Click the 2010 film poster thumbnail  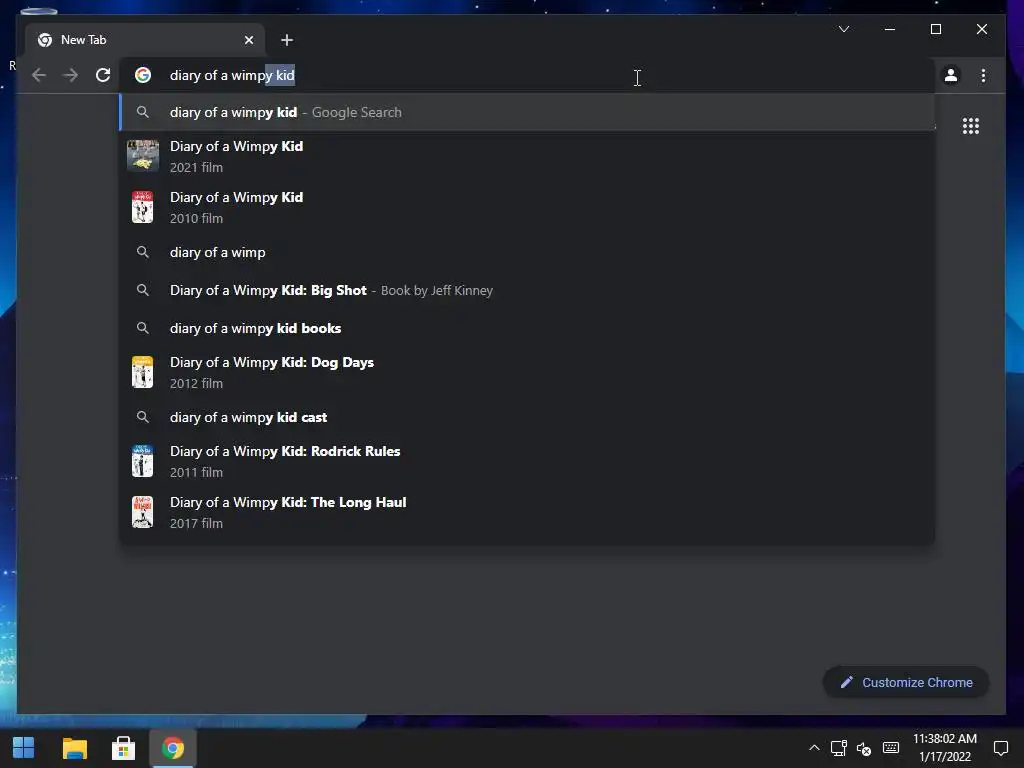click(142, 207)
